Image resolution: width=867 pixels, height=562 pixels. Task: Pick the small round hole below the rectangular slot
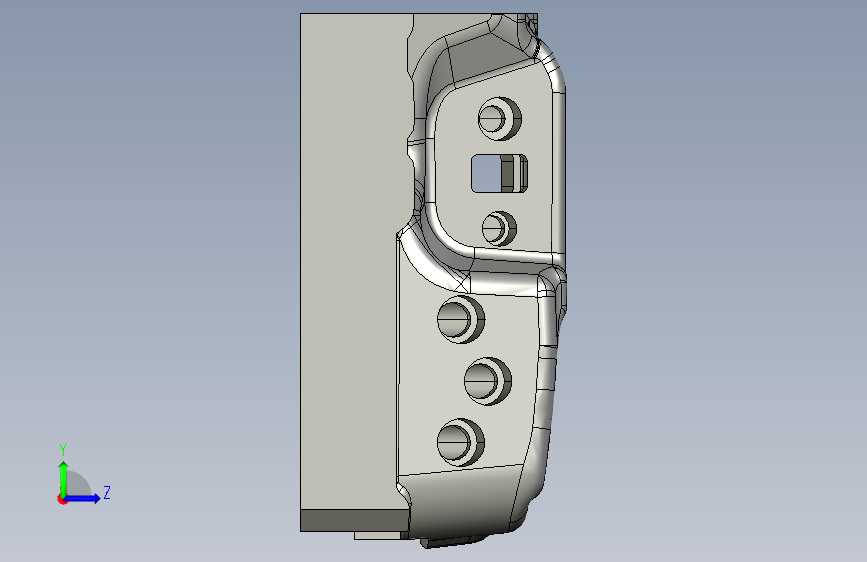499,228
